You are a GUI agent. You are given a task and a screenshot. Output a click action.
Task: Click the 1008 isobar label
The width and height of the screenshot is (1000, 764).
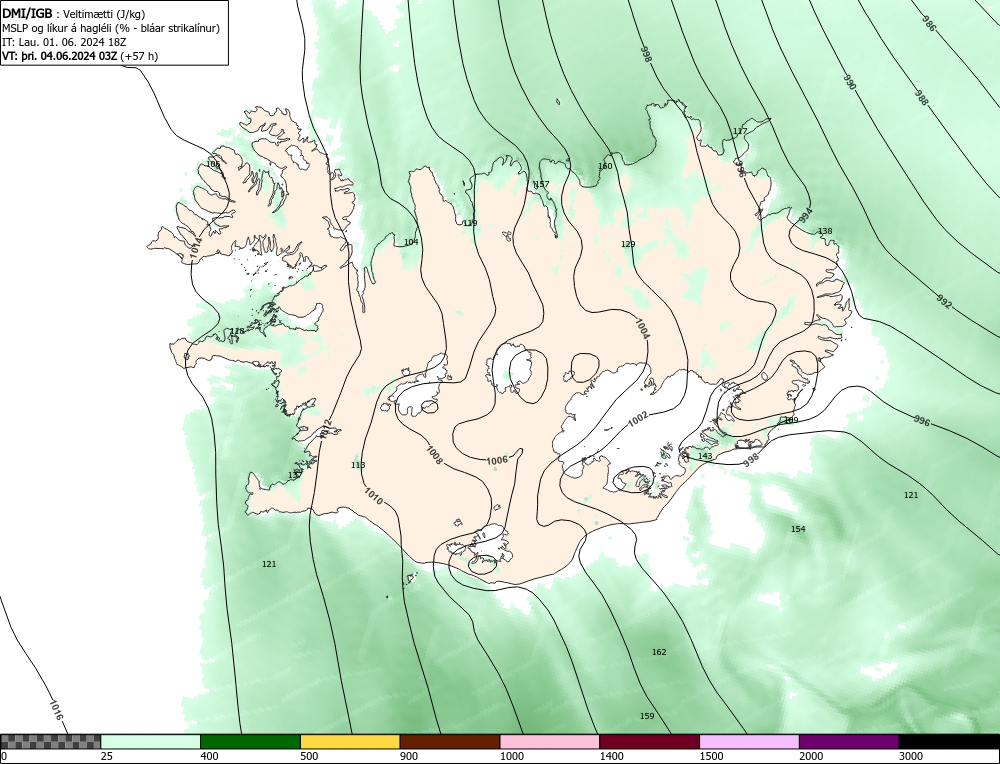click(434, 455)
